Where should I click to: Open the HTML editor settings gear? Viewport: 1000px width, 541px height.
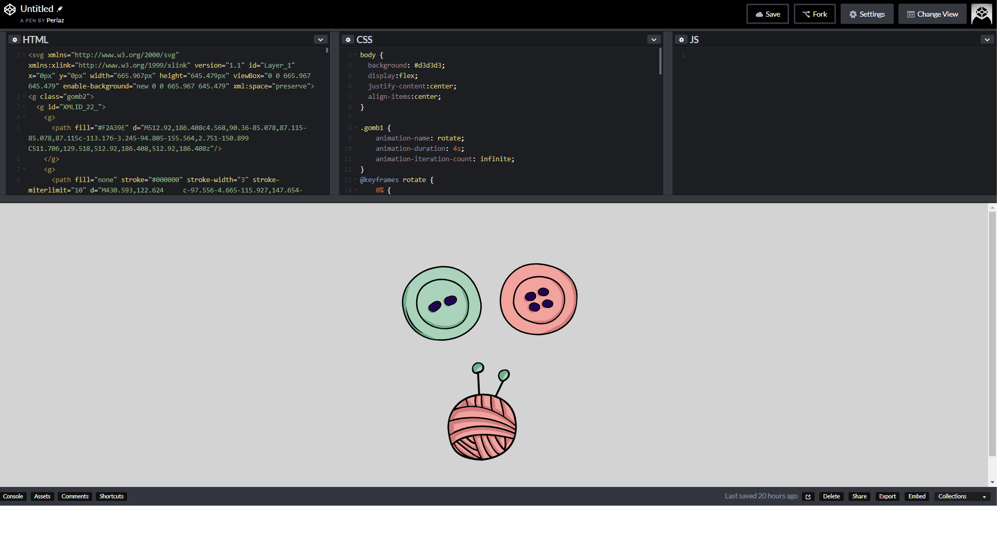pos(15,40)
